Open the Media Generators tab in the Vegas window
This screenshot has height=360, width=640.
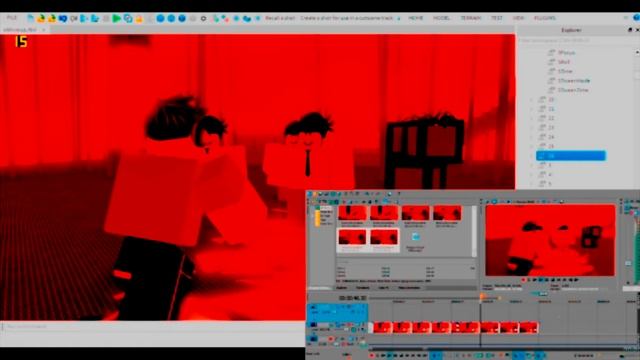[x=409, y=288]
